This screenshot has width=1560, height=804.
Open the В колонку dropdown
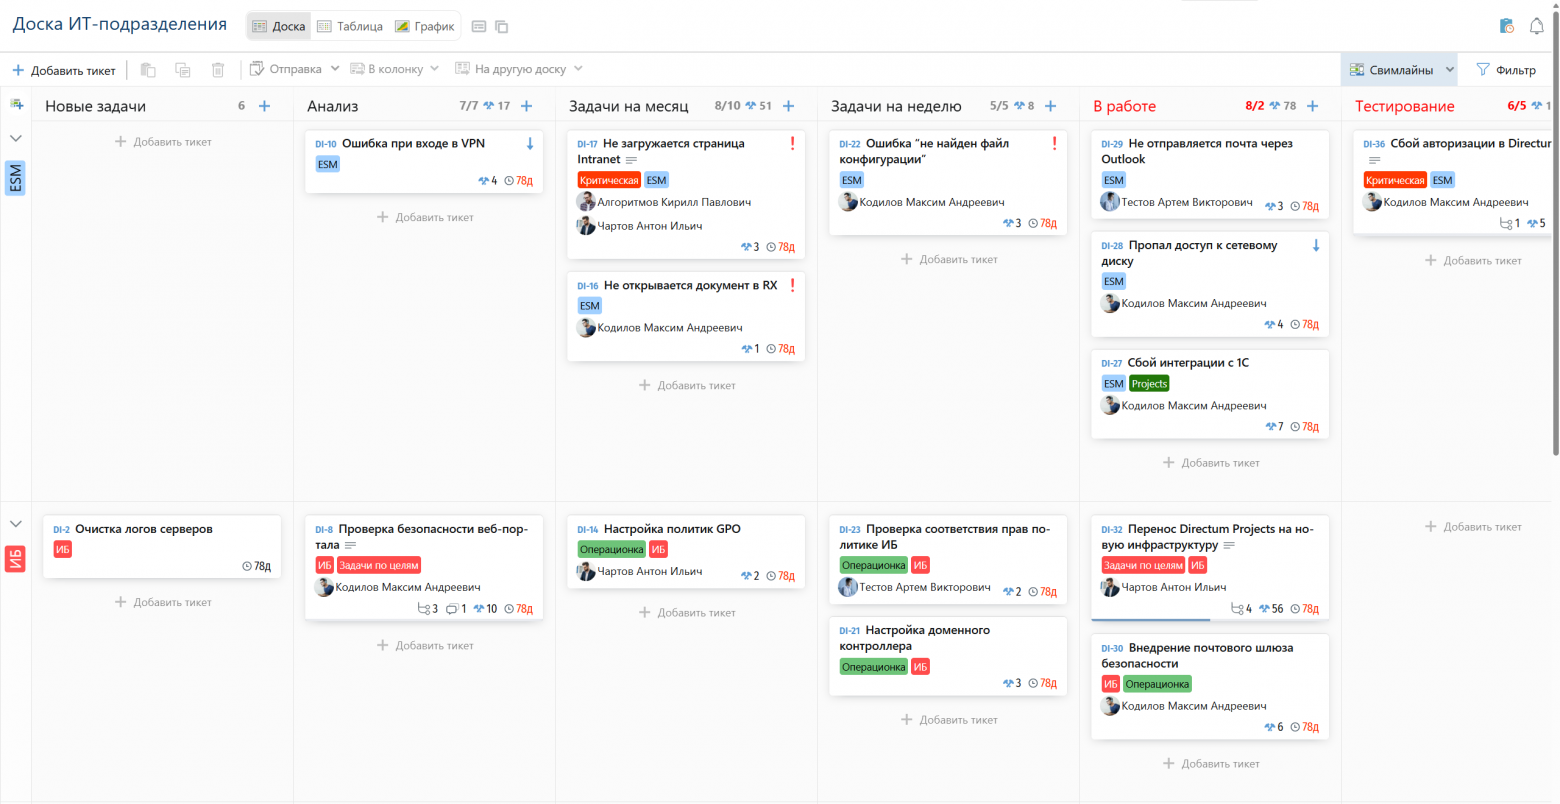pyautogui.click(x=394, y=69)
